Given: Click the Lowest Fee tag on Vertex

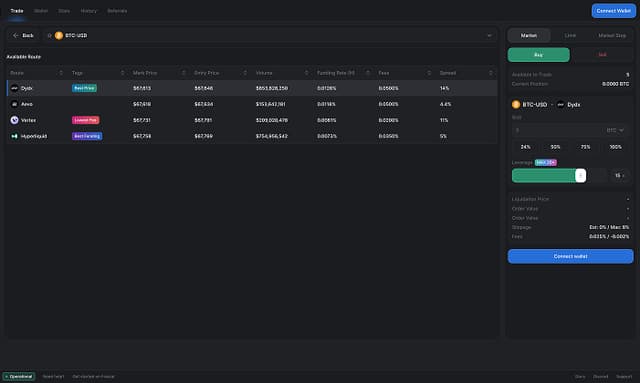Looking at the screenshot, I should 85,120.
